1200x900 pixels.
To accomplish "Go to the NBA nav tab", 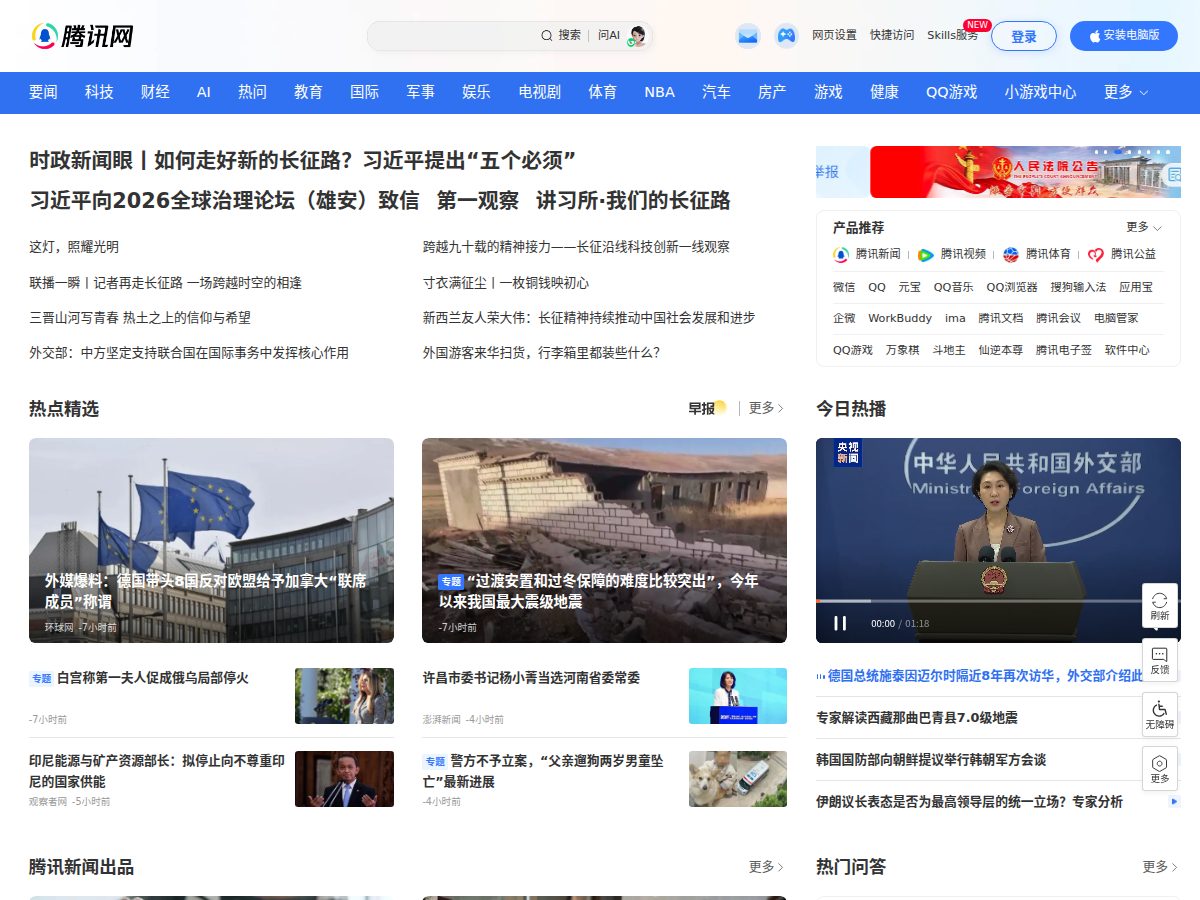I will pos(659,92).
